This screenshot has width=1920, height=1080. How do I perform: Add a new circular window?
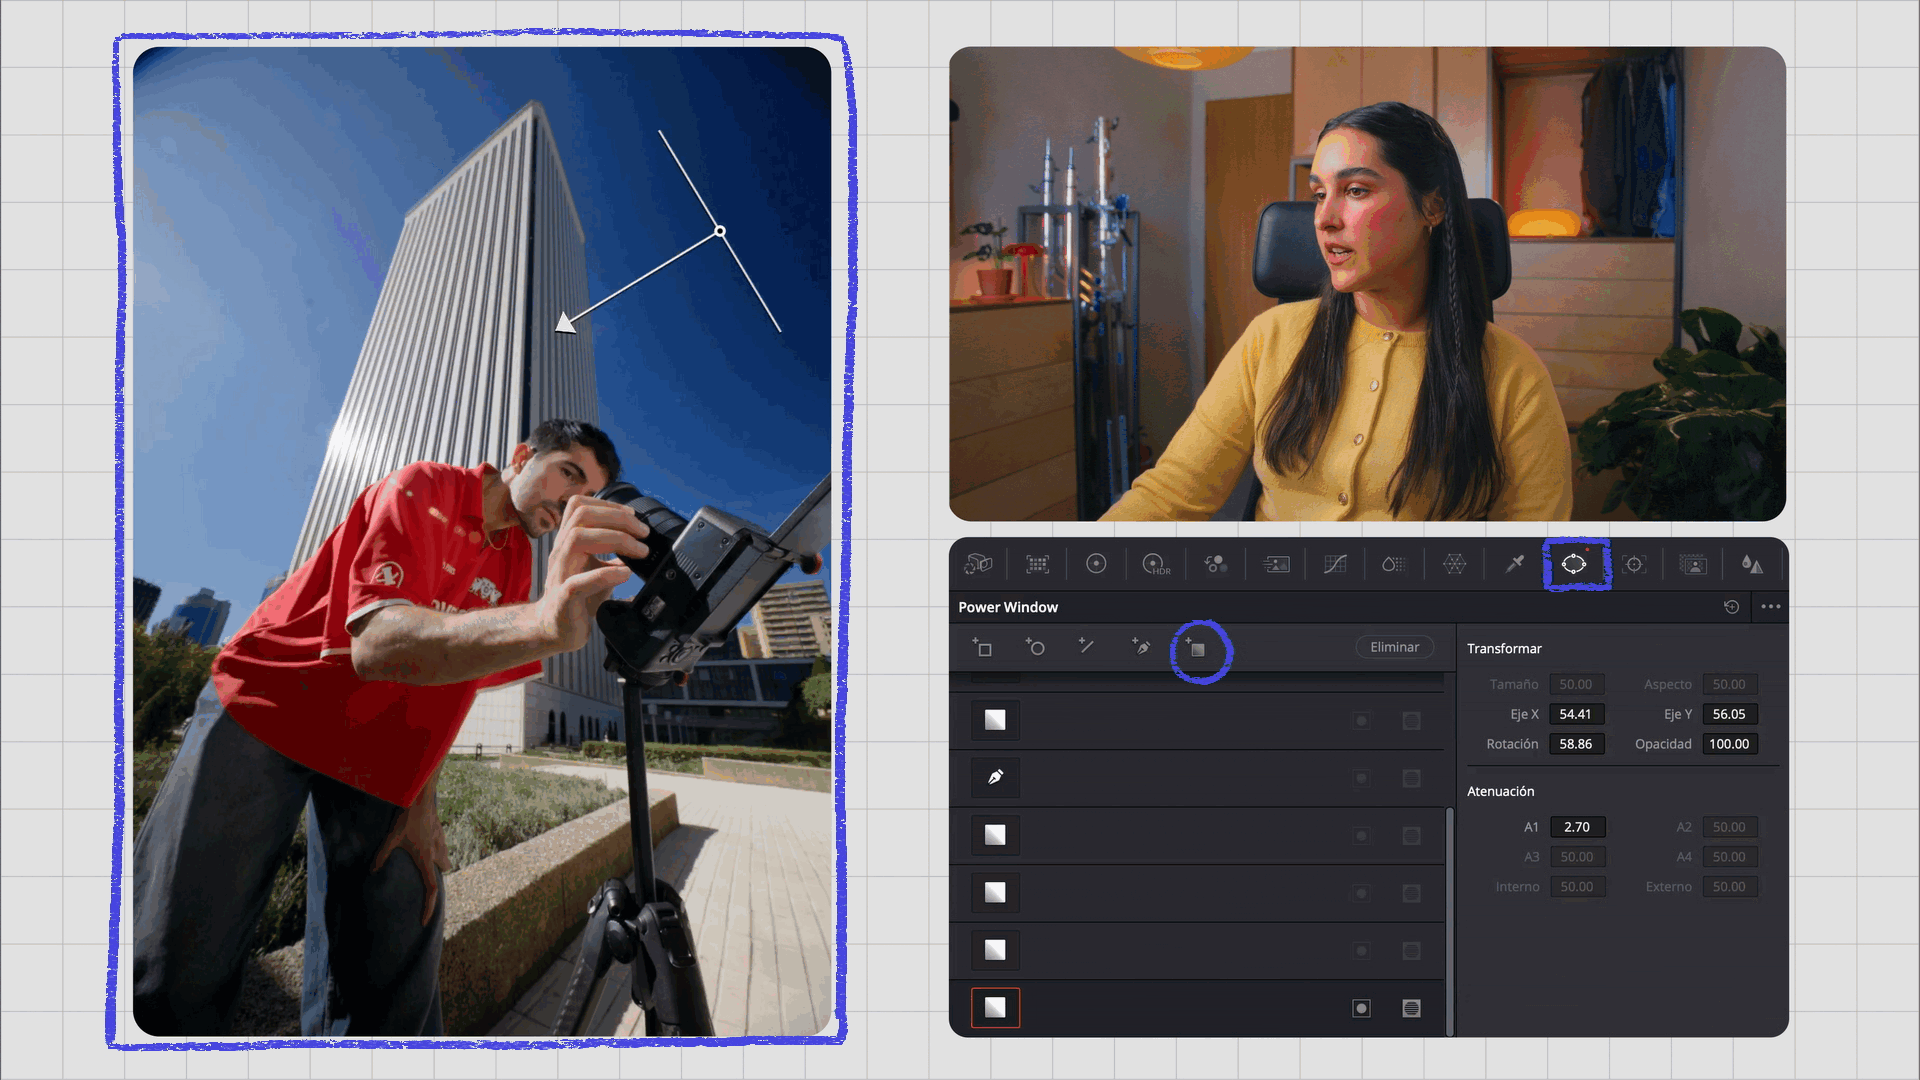1035,648
